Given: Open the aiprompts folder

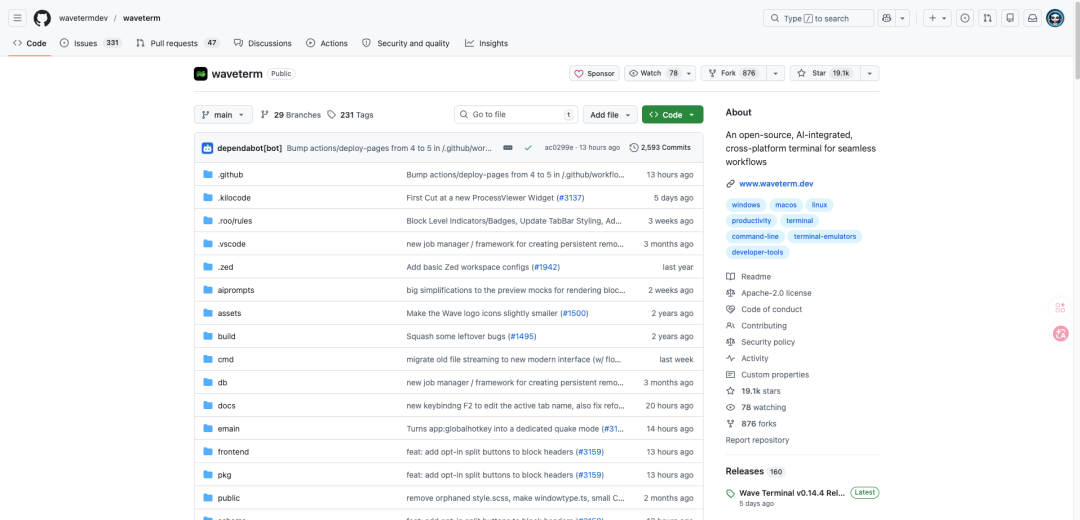Looking at the screenshot, I should 236,290.
